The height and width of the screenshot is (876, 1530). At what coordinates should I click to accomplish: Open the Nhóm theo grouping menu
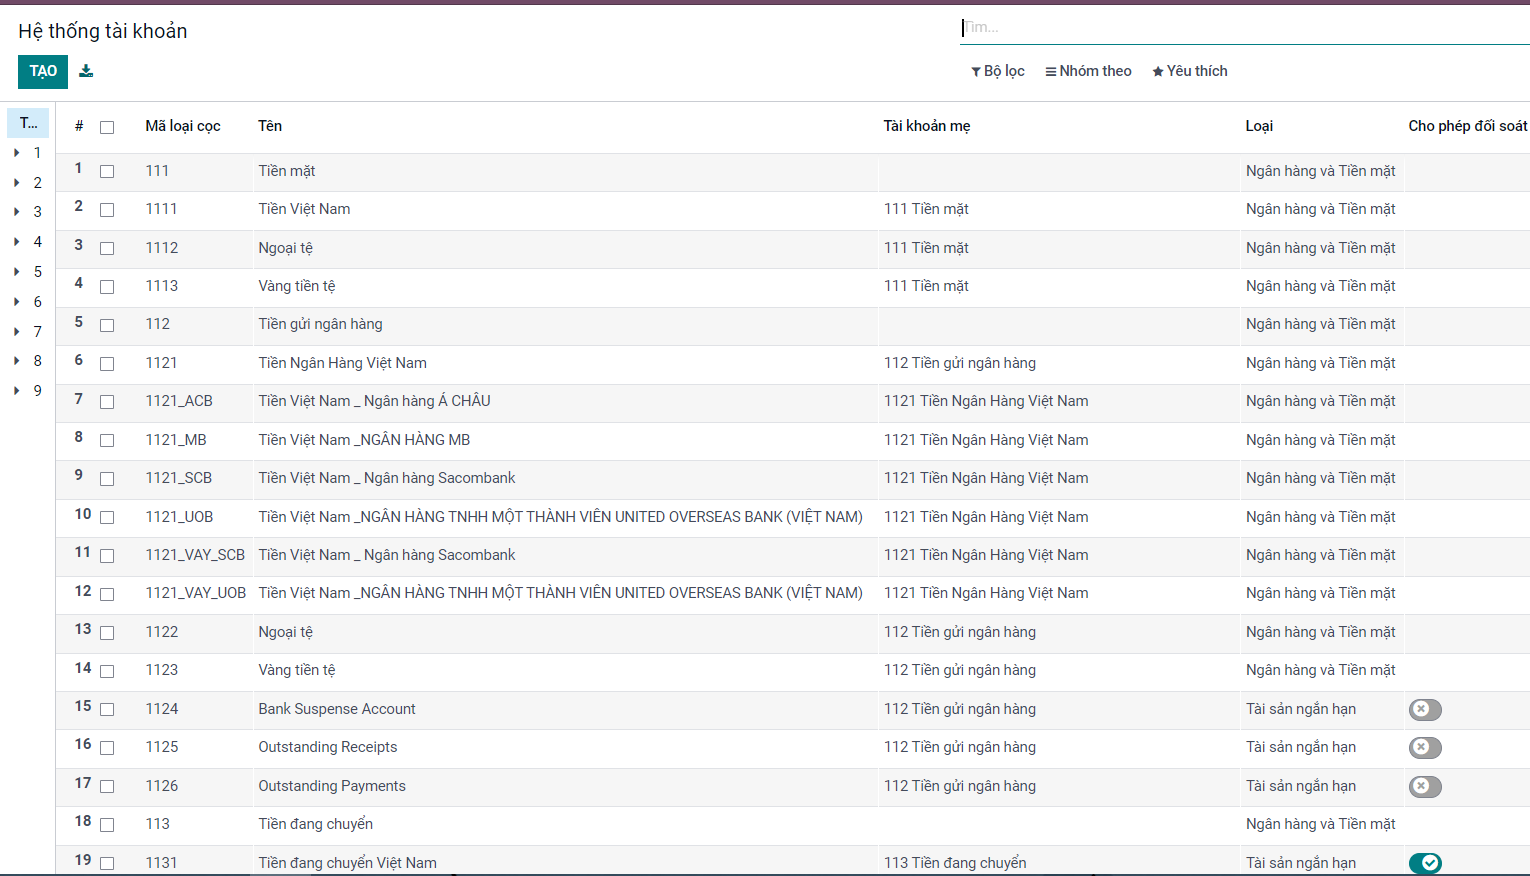(x=1088, y=71)
